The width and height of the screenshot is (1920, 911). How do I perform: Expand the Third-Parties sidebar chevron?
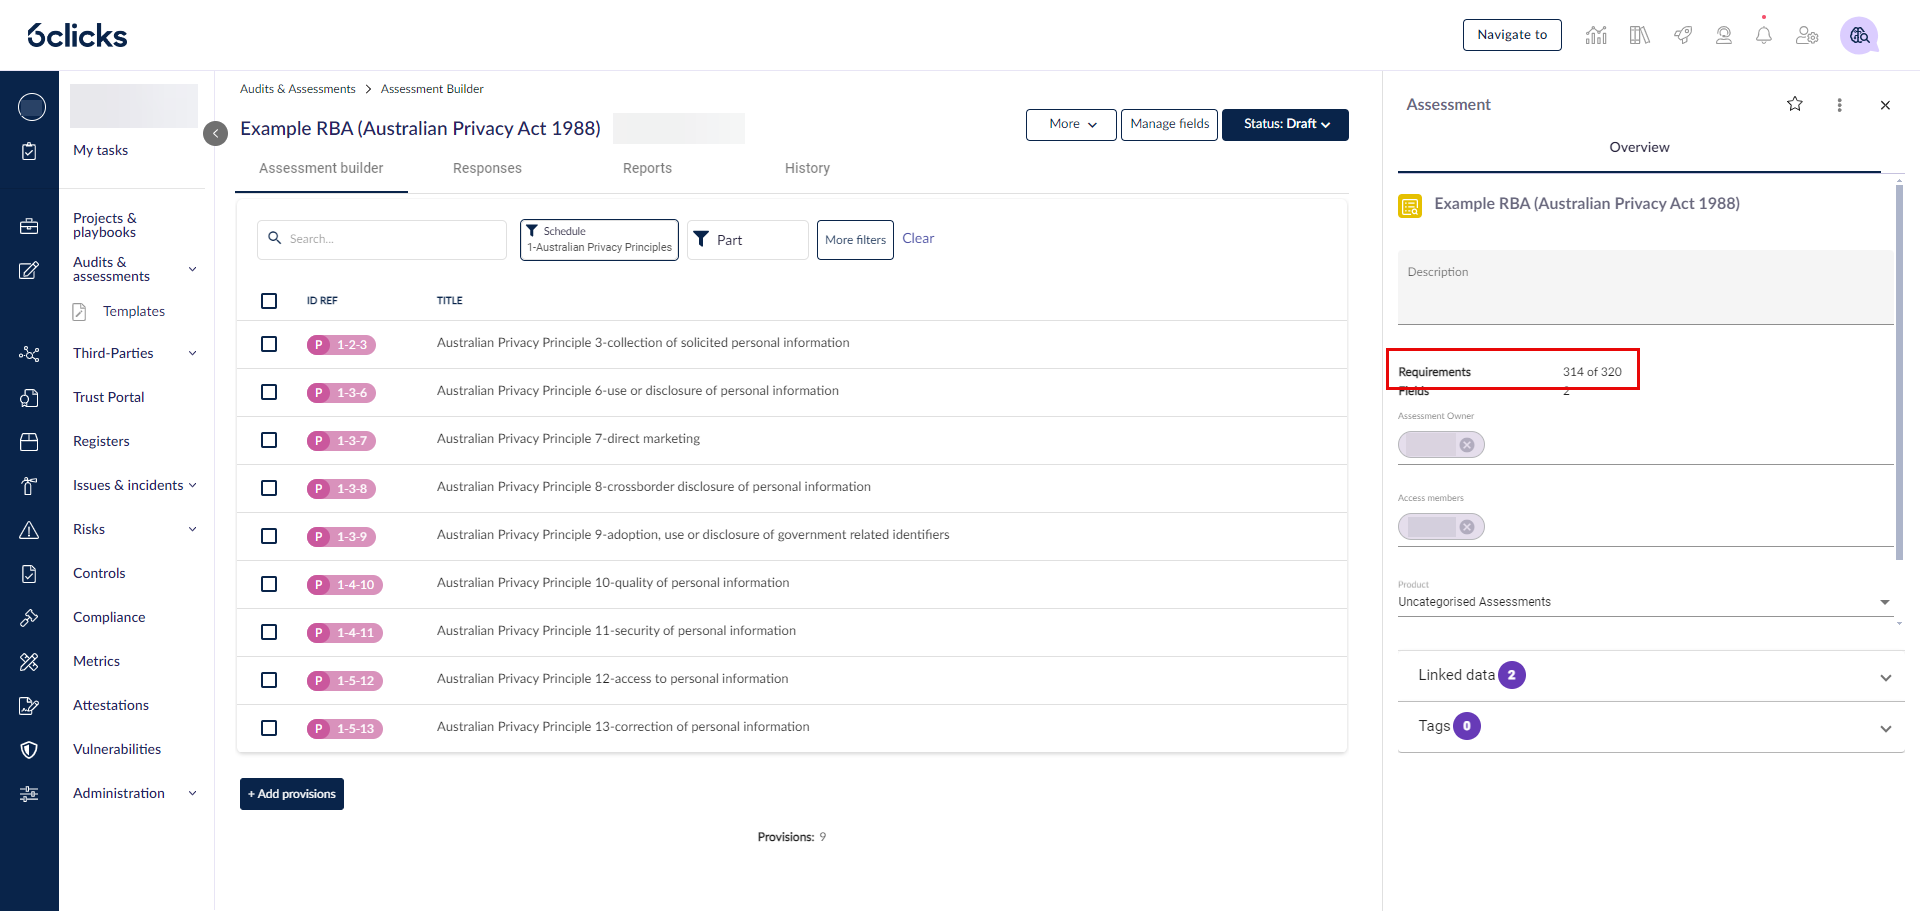pyautogui.click(x=193, y=353)
